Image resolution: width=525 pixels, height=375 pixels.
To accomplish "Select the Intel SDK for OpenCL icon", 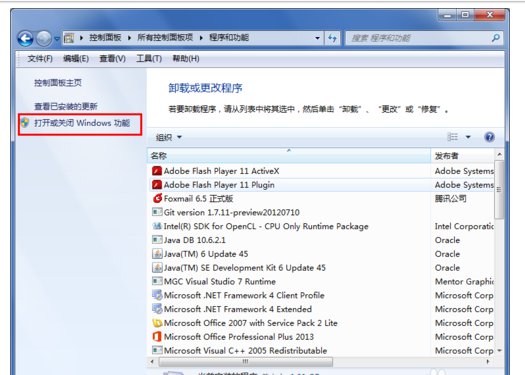I will [x=157, y=226].
